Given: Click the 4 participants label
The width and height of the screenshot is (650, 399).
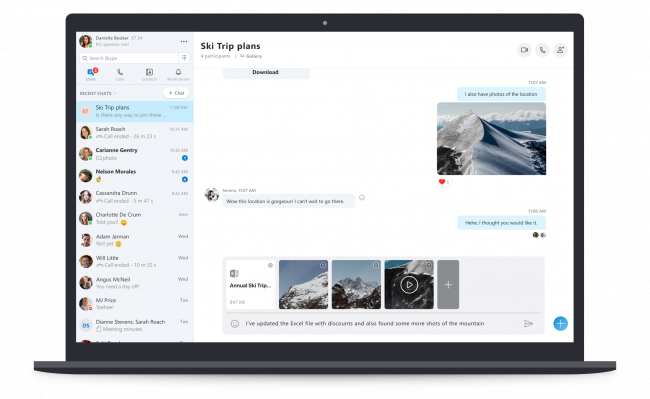Looking at the screenshot, I should 216,56.
